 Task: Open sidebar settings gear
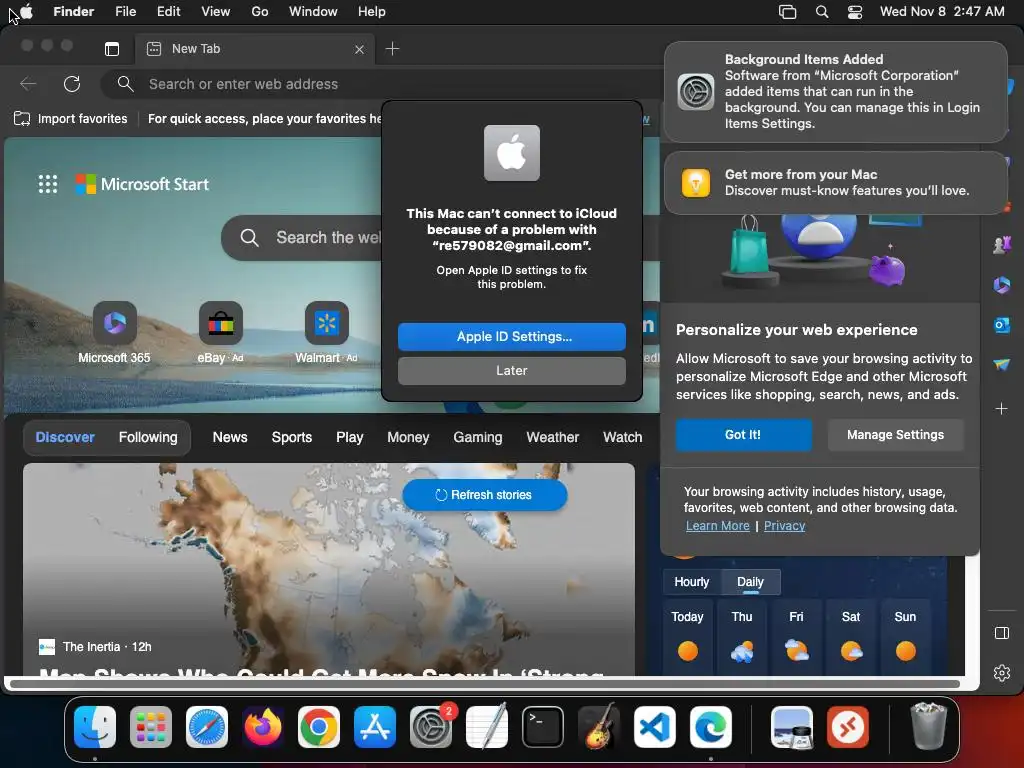point(1002,673)
